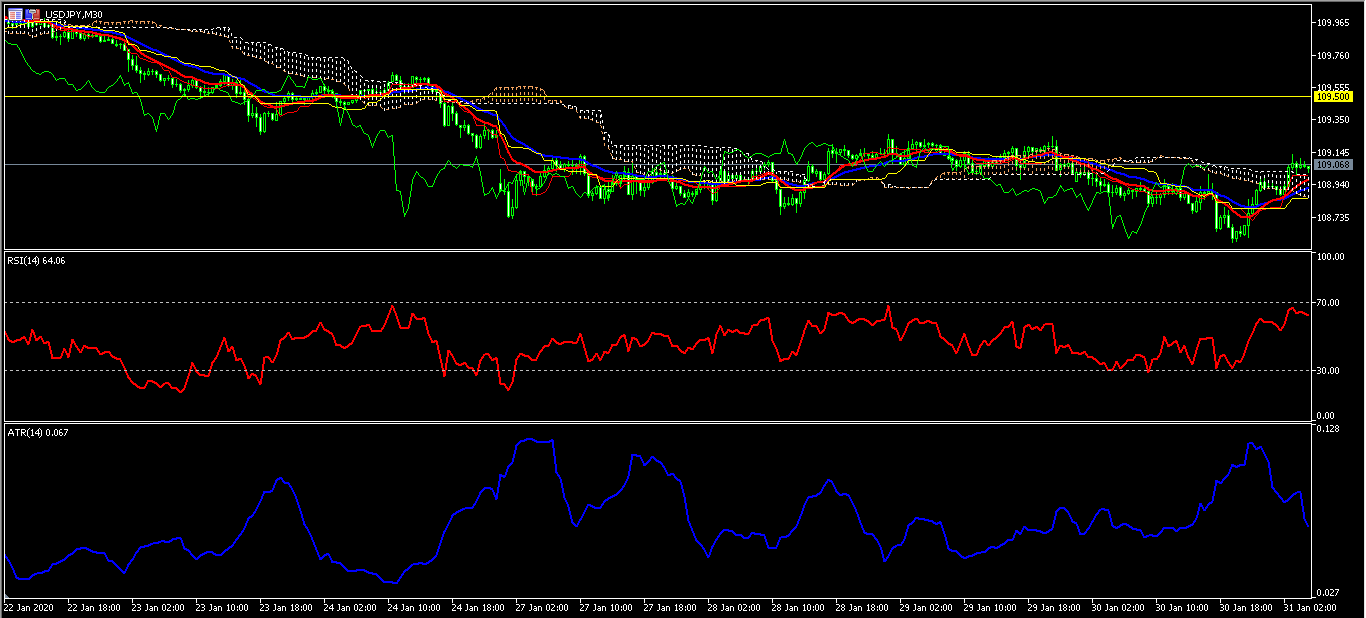The width and height of the screenshot is (1366, 618).
Task: Click the 29 Jan 18:00 time label
Action: (x=1053, y=607)
